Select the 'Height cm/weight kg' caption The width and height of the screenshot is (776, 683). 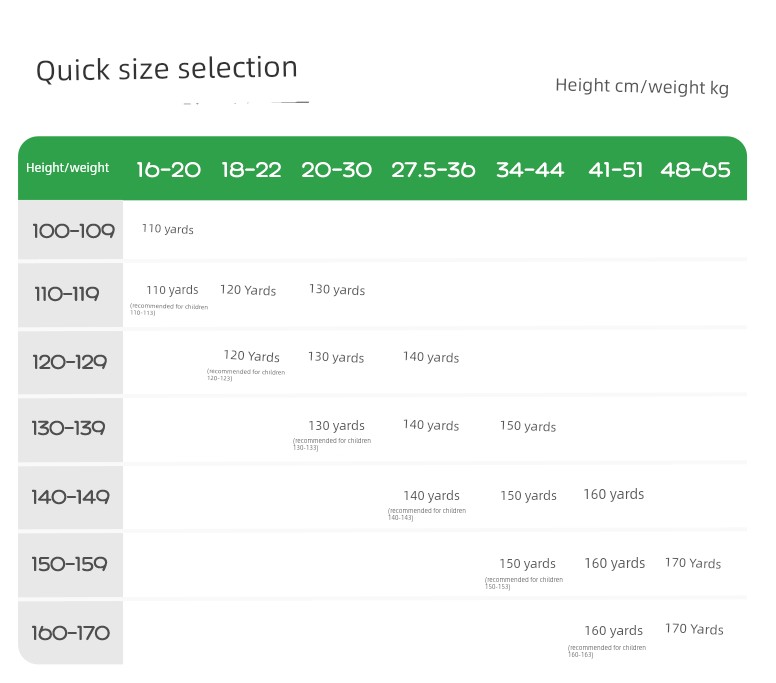[x=642, y=86]
